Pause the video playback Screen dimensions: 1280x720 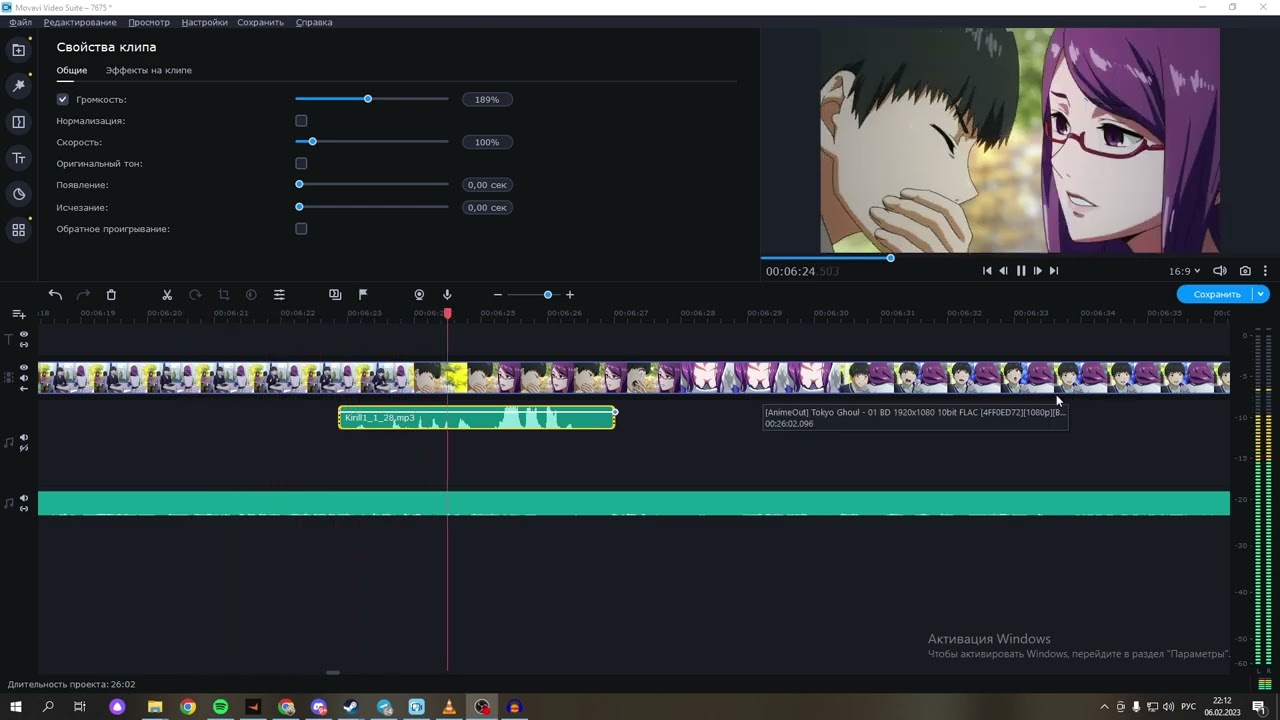click(1021, 271)
